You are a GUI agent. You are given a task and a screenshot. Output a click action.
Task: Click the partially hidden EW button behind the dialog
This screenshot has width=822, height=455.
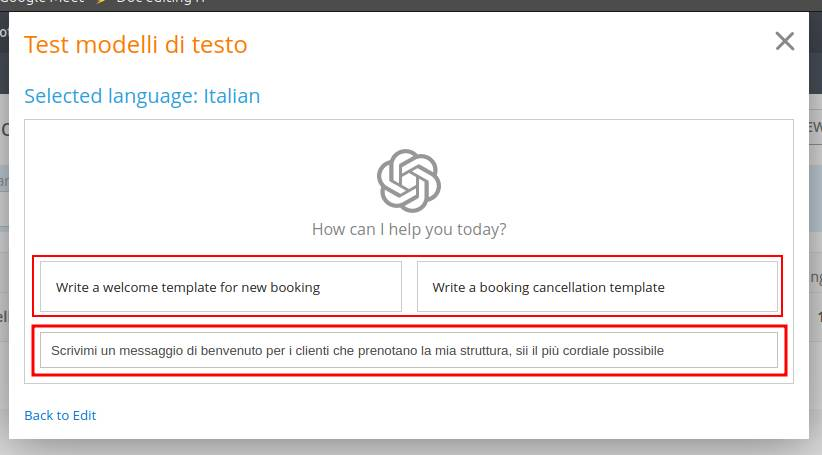(x=815, y=129)
